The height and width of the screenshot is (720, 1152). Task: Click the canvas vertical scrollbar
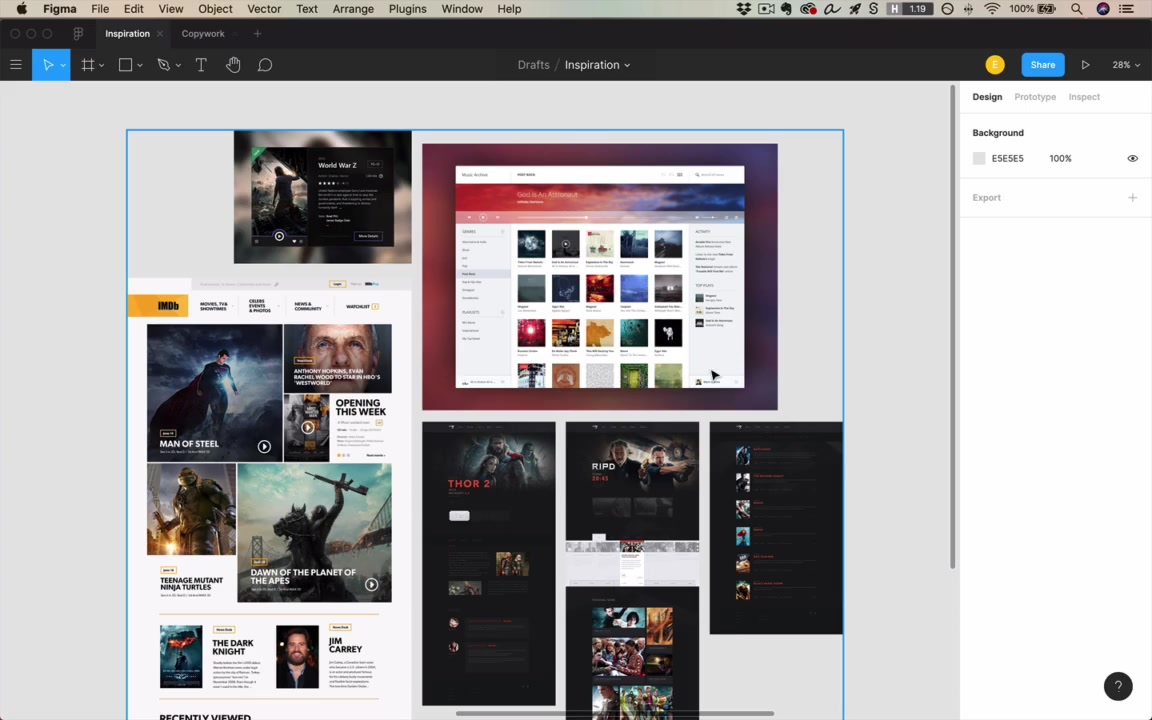click(x=953, y=327)
